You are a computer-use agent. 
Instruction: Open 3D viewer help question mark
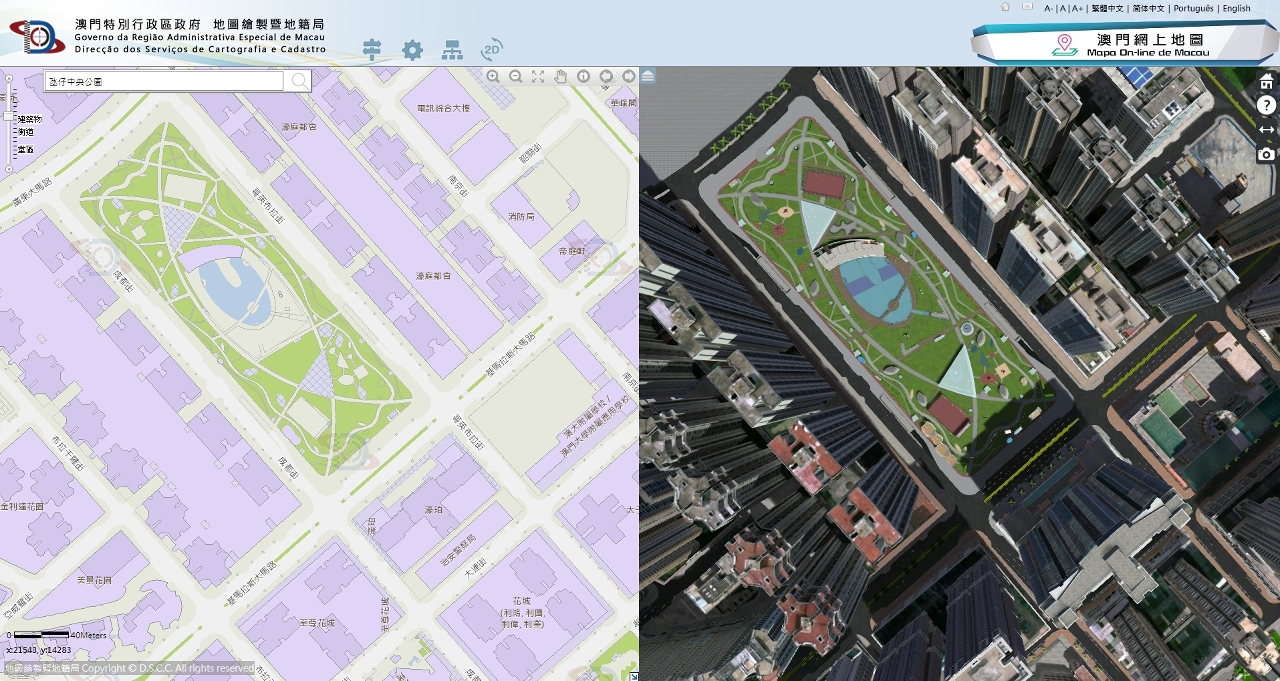pyautogui.click(x=1266, y=105)
